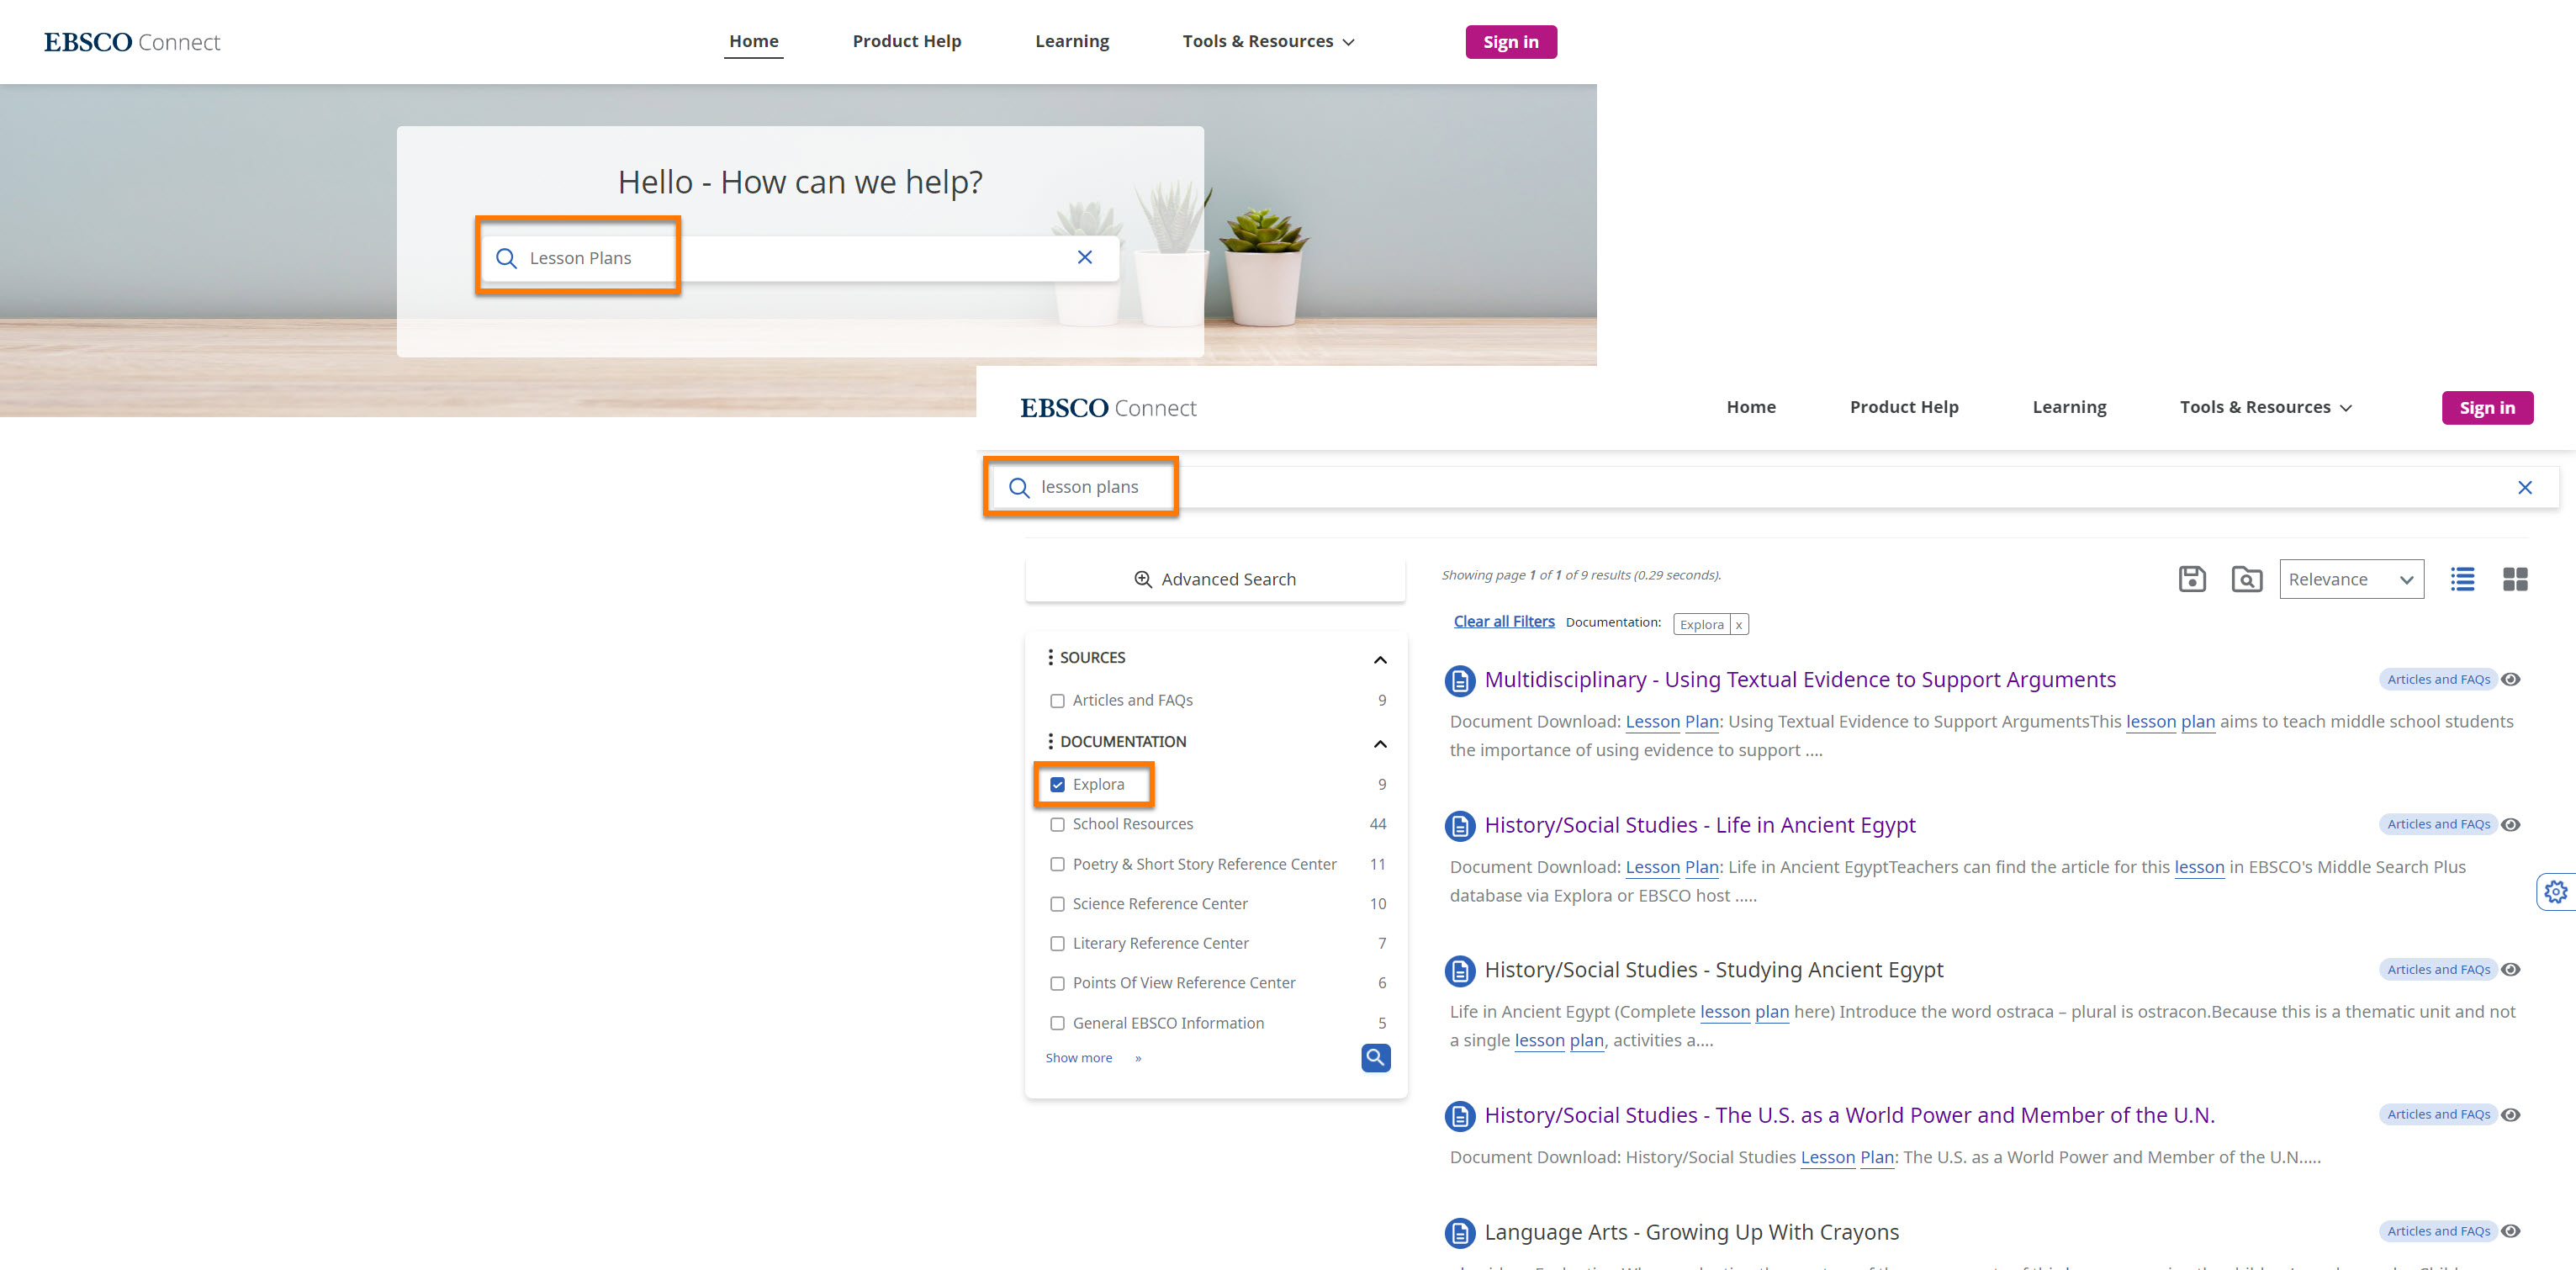2576x1270 pixels.
Task: Click document icon beside Growing Up With Crayons
Action: [1460, 1233]
